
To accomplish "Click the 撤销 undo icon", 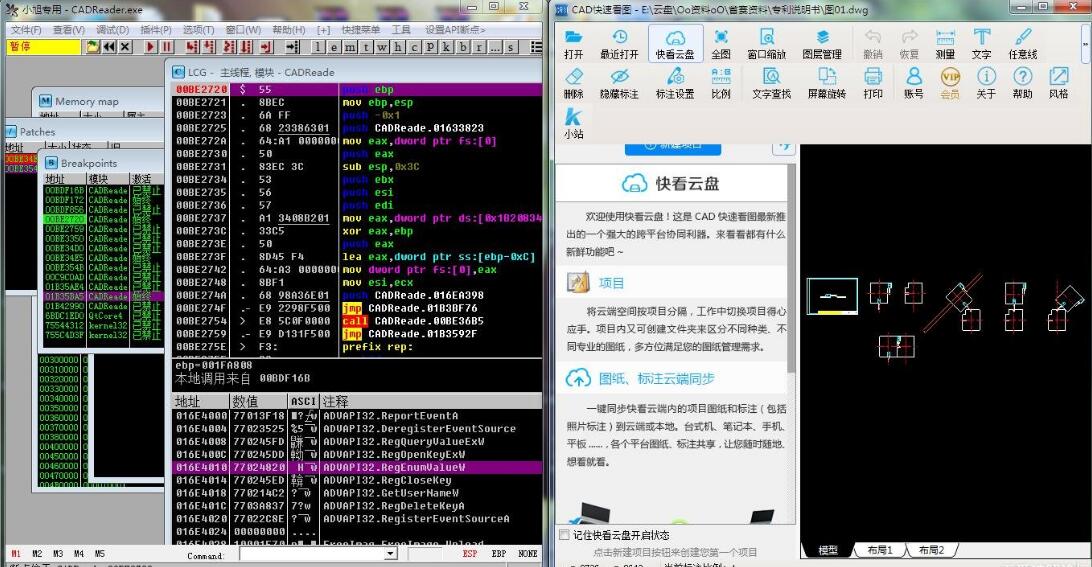I will 873,37.
